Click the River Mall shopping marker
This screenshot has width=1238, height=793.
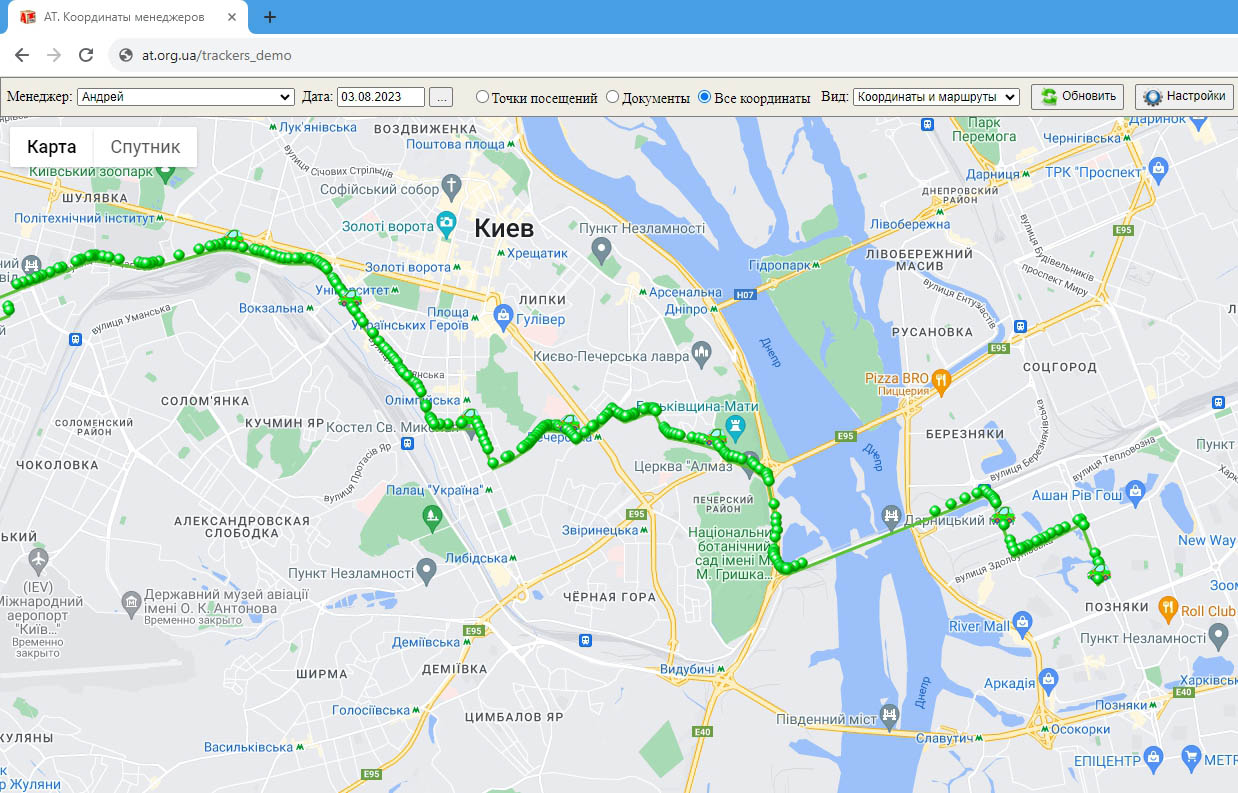click(1022, 622)
